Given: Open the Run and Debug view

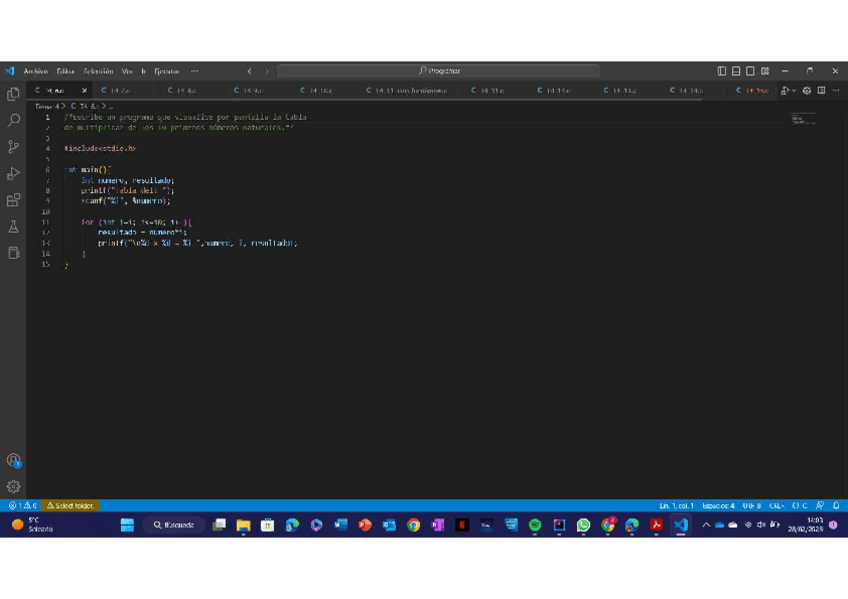Looking at the screenshot, I should pos(13,174).
